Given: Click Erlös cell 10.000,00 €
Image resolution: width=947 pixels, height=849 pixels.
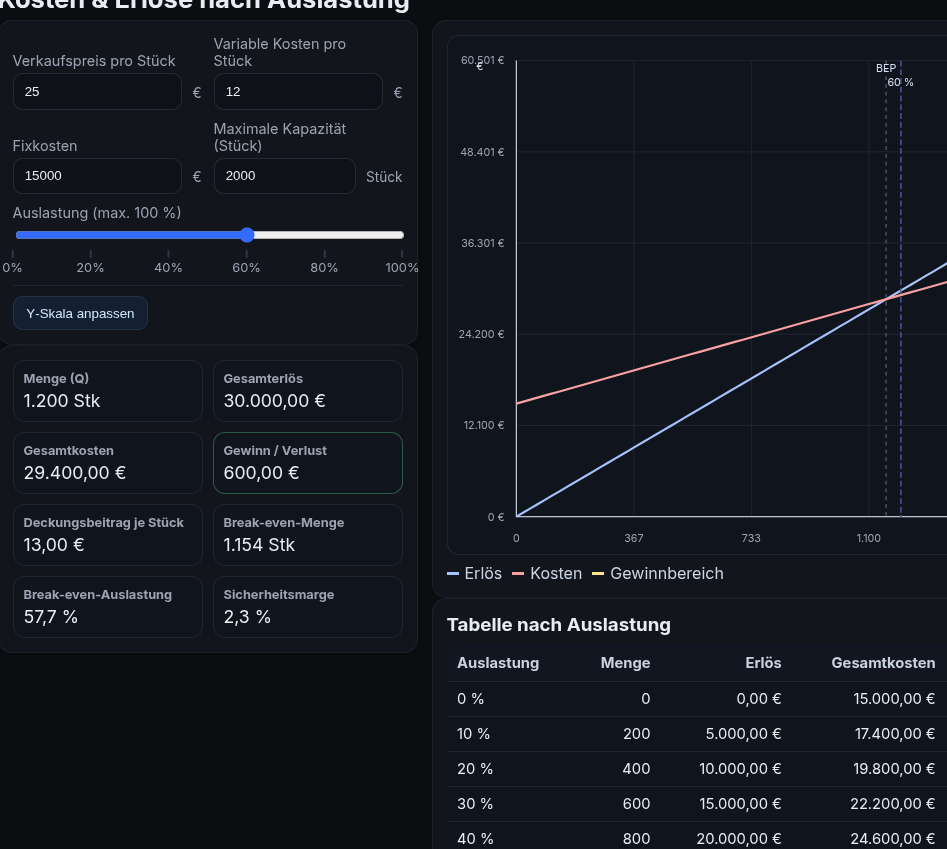Looking at the screenshot, I should (740, 769).
